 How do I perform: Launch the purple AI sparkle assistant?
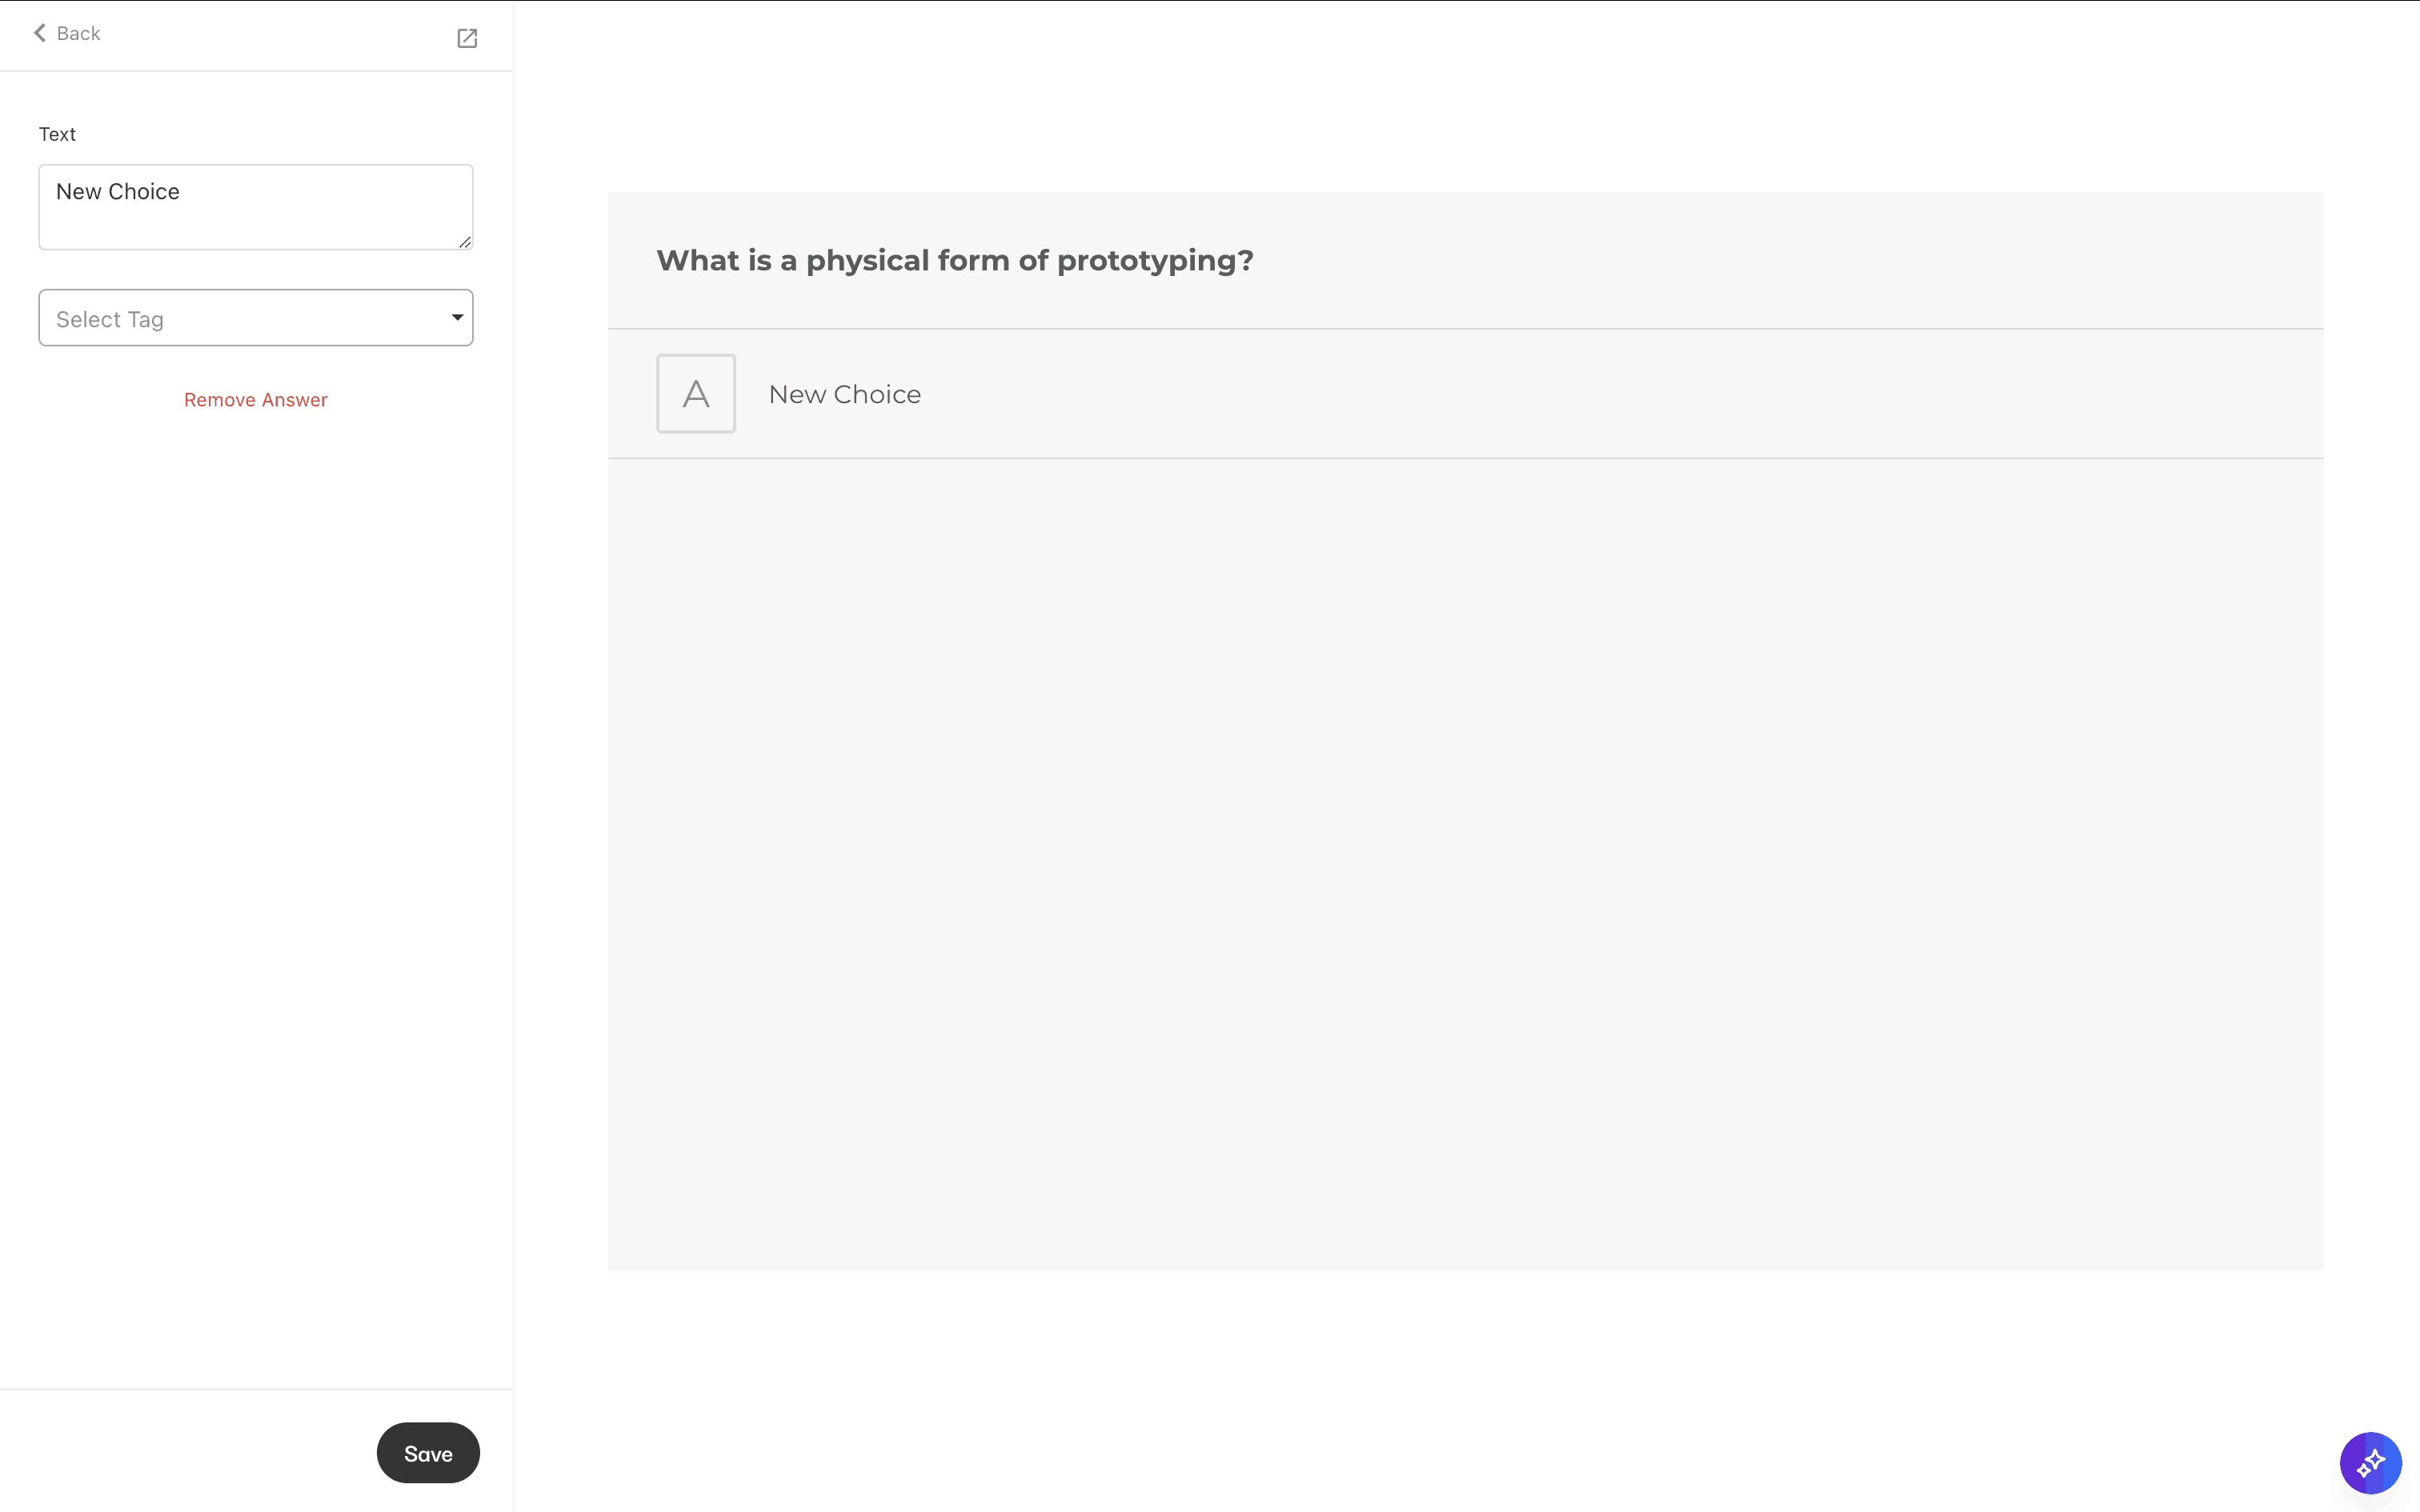click(x=2370, y=1463)
